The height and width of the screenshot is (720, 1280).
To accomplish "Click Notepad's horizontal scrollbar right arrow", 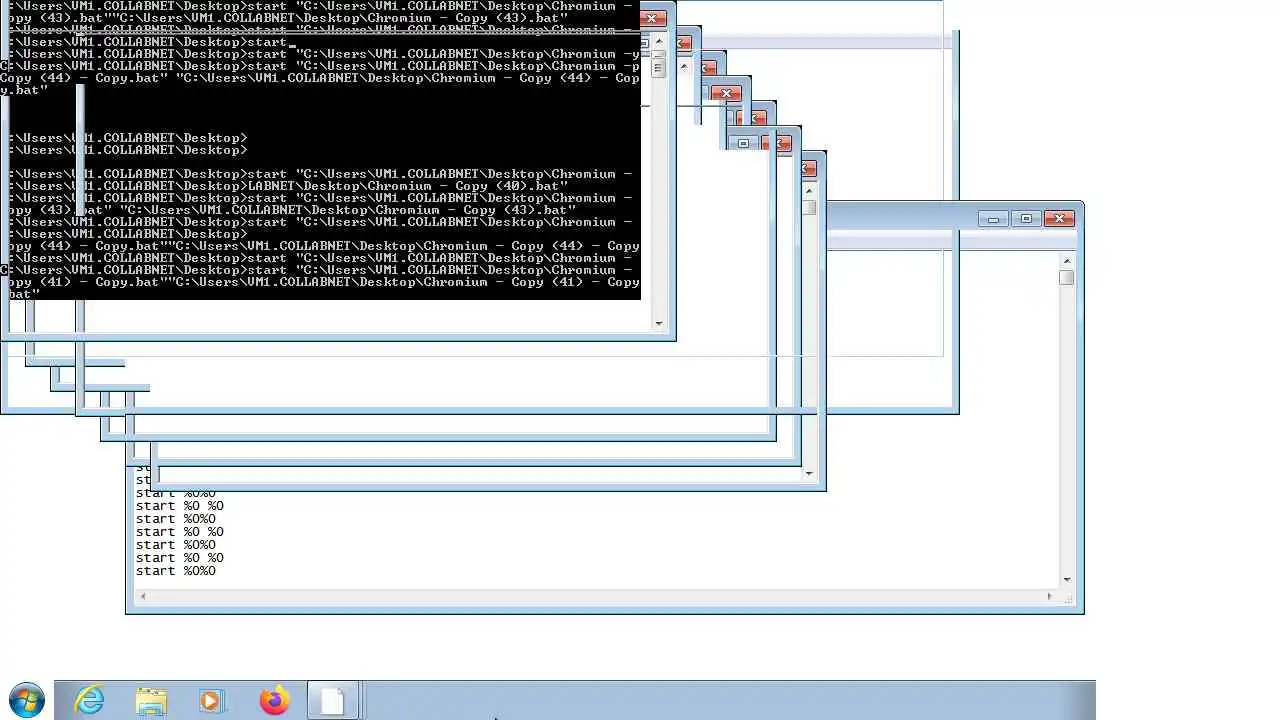I will (1049, 596).
